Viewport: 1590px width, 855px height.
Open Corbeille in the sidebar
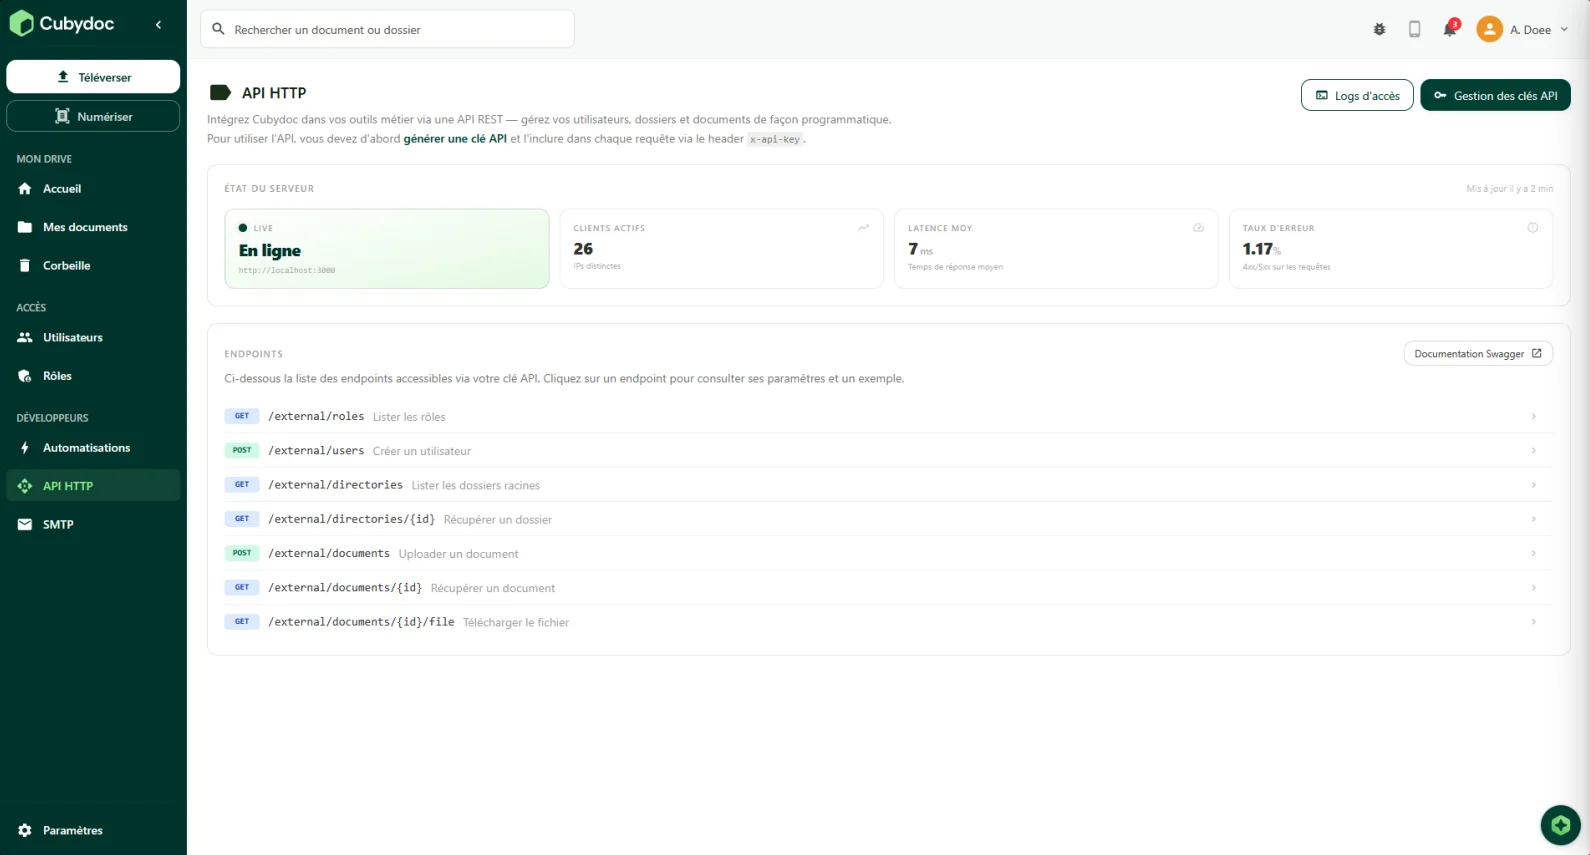(x=93, y=265)
